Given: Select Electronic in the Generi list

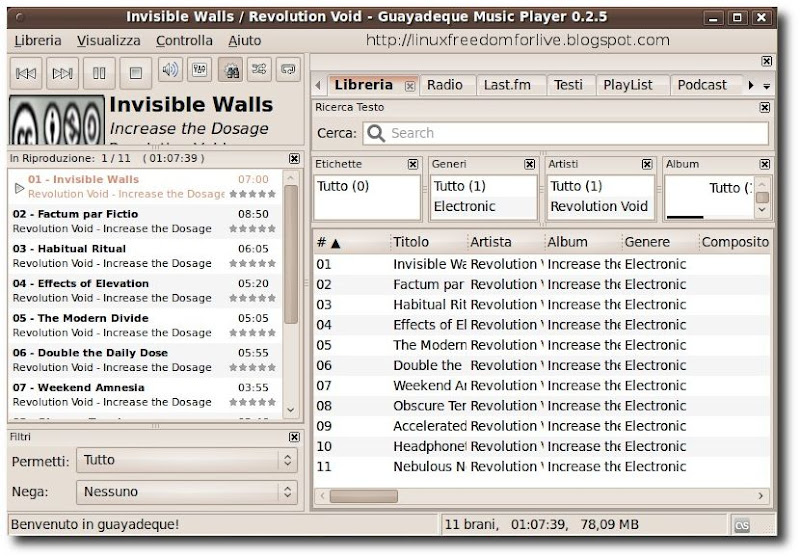Looking at the screenshot, I should click(464, 207).
